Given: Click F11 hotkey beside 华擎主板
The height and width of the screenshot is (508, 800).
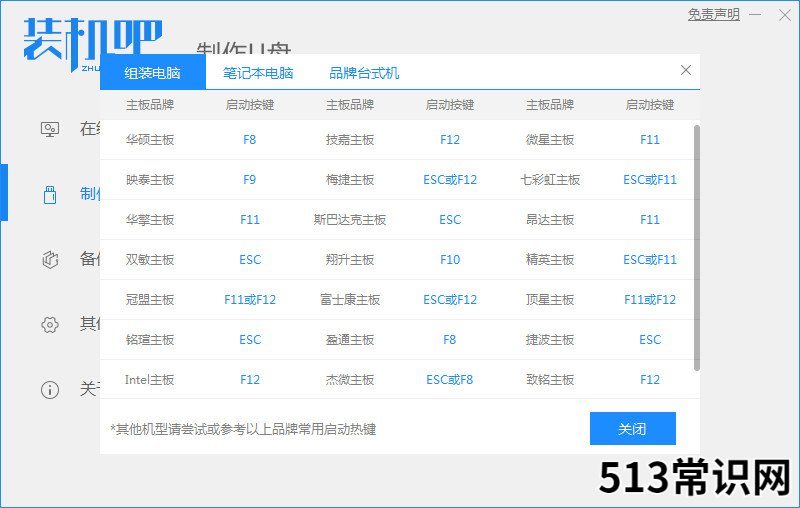Looking at the screenshot, I should (250, 219).
